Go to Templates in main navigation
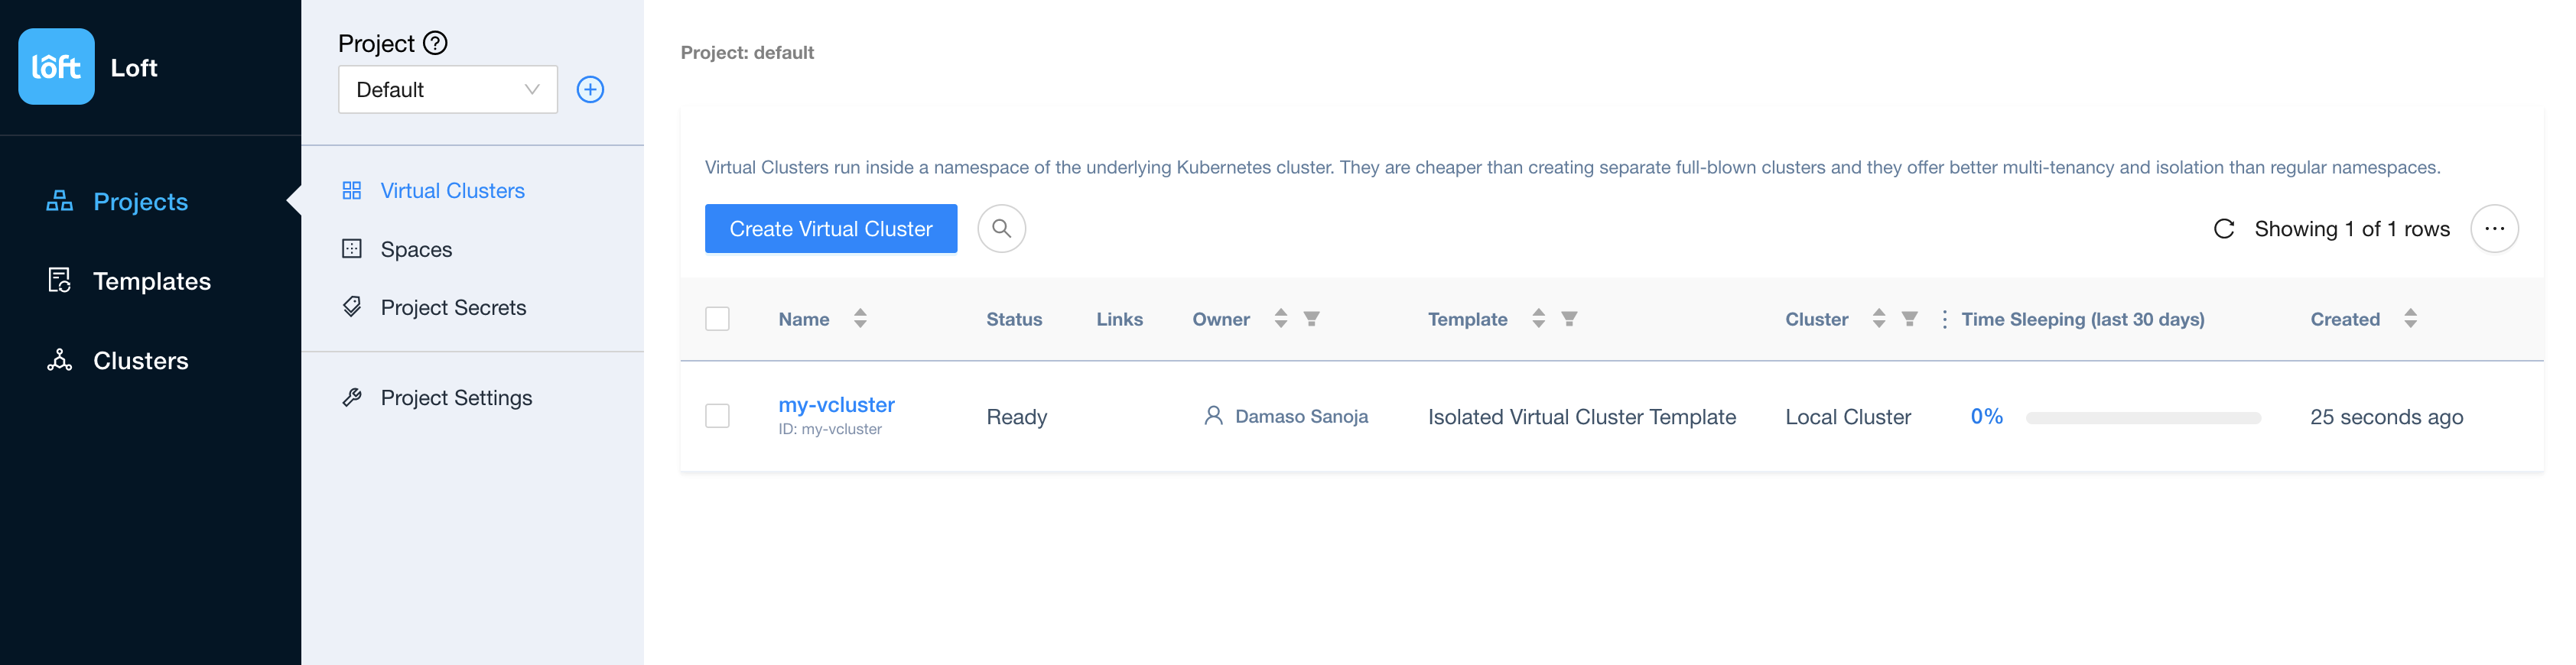The width and height of the screenshot is (2576, 665). pyautogui.click(x=152, y=281)
